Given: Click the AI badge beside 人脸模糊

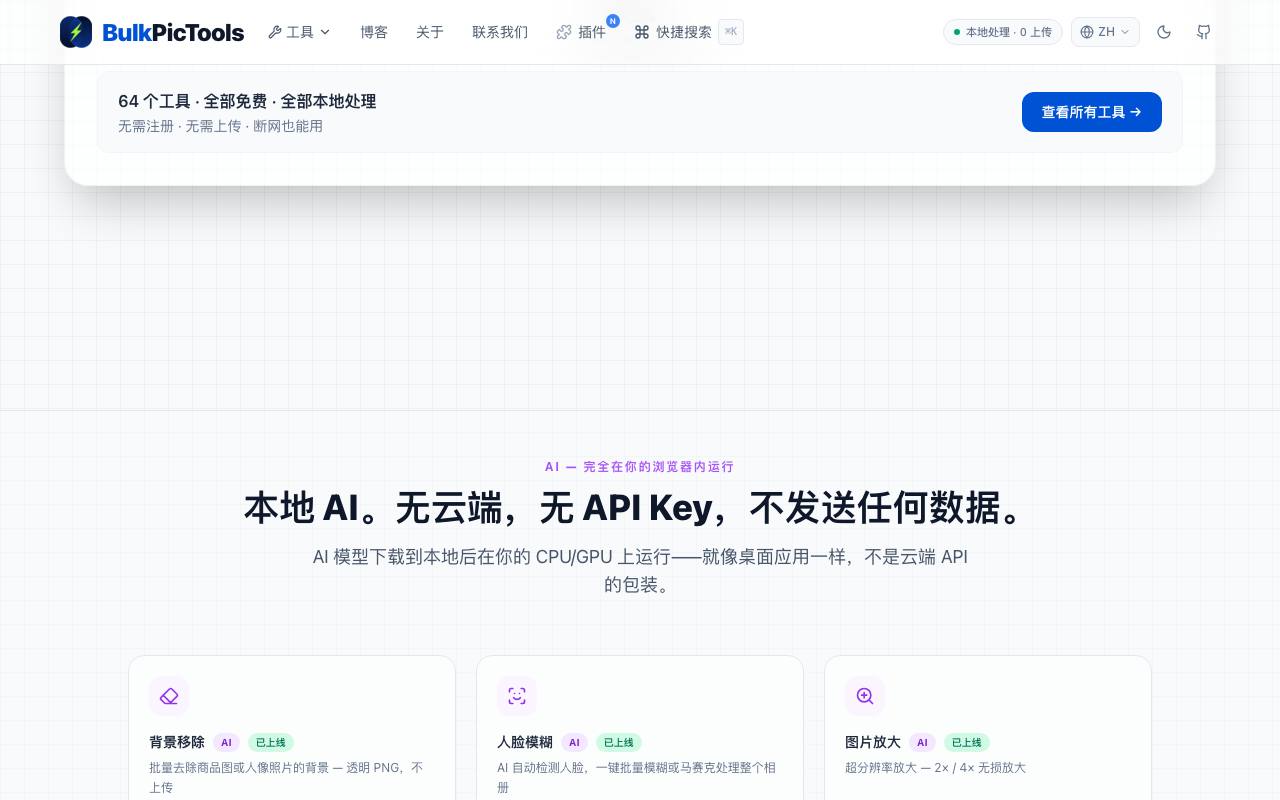Looking at the screenshot, I should 574,742.
